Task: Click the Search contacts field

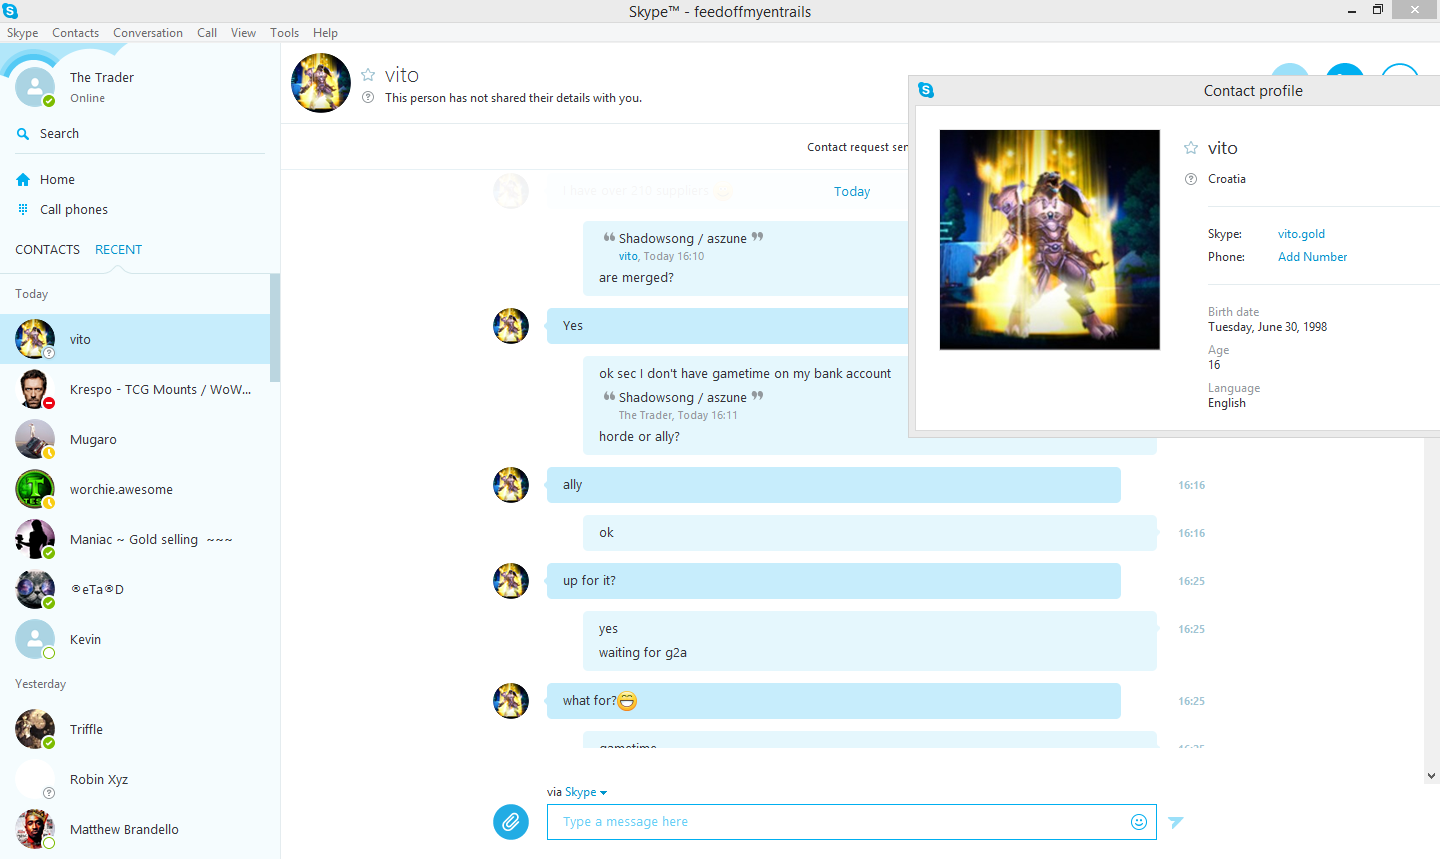Action: pyautogui.click(x=140, y=134)
